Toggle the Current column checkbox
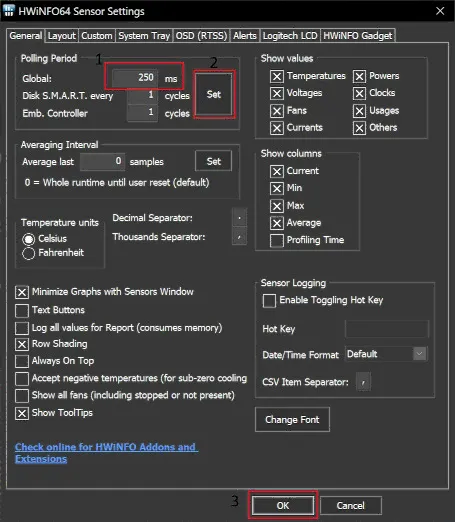The width and height of the screenshot is (455, 522). [x=277, y=171]
